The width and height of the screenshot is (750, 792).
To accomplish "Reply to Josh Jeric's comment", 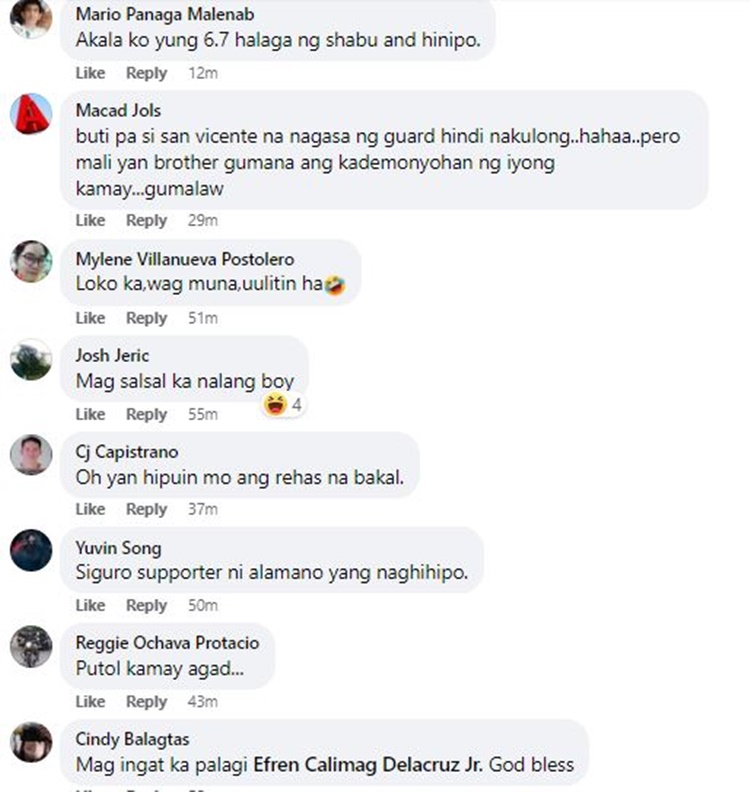I will [146, 414].
